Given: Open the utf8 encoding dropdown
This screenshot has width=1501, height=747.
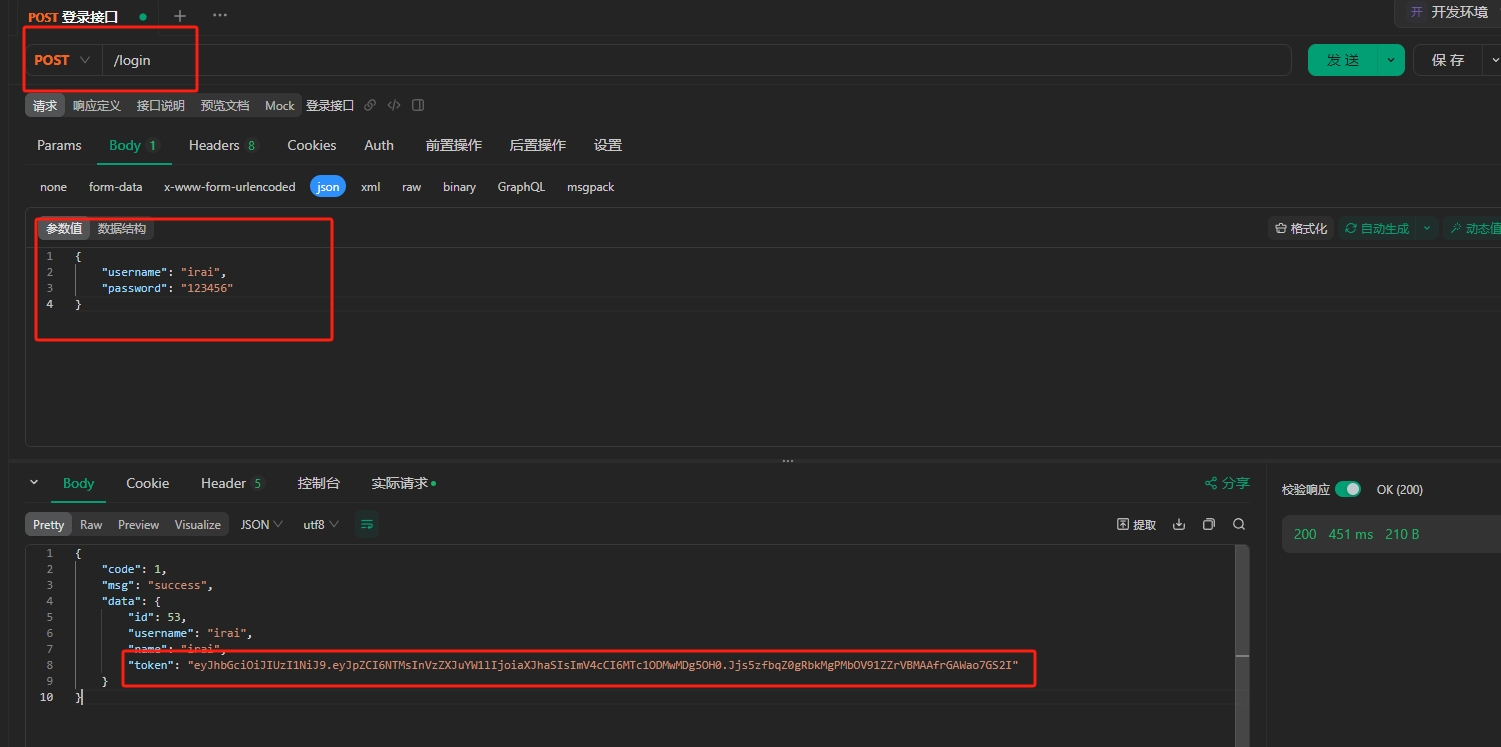Looking at the screenshot, I should pyautogui.click(x=321, y=524).
